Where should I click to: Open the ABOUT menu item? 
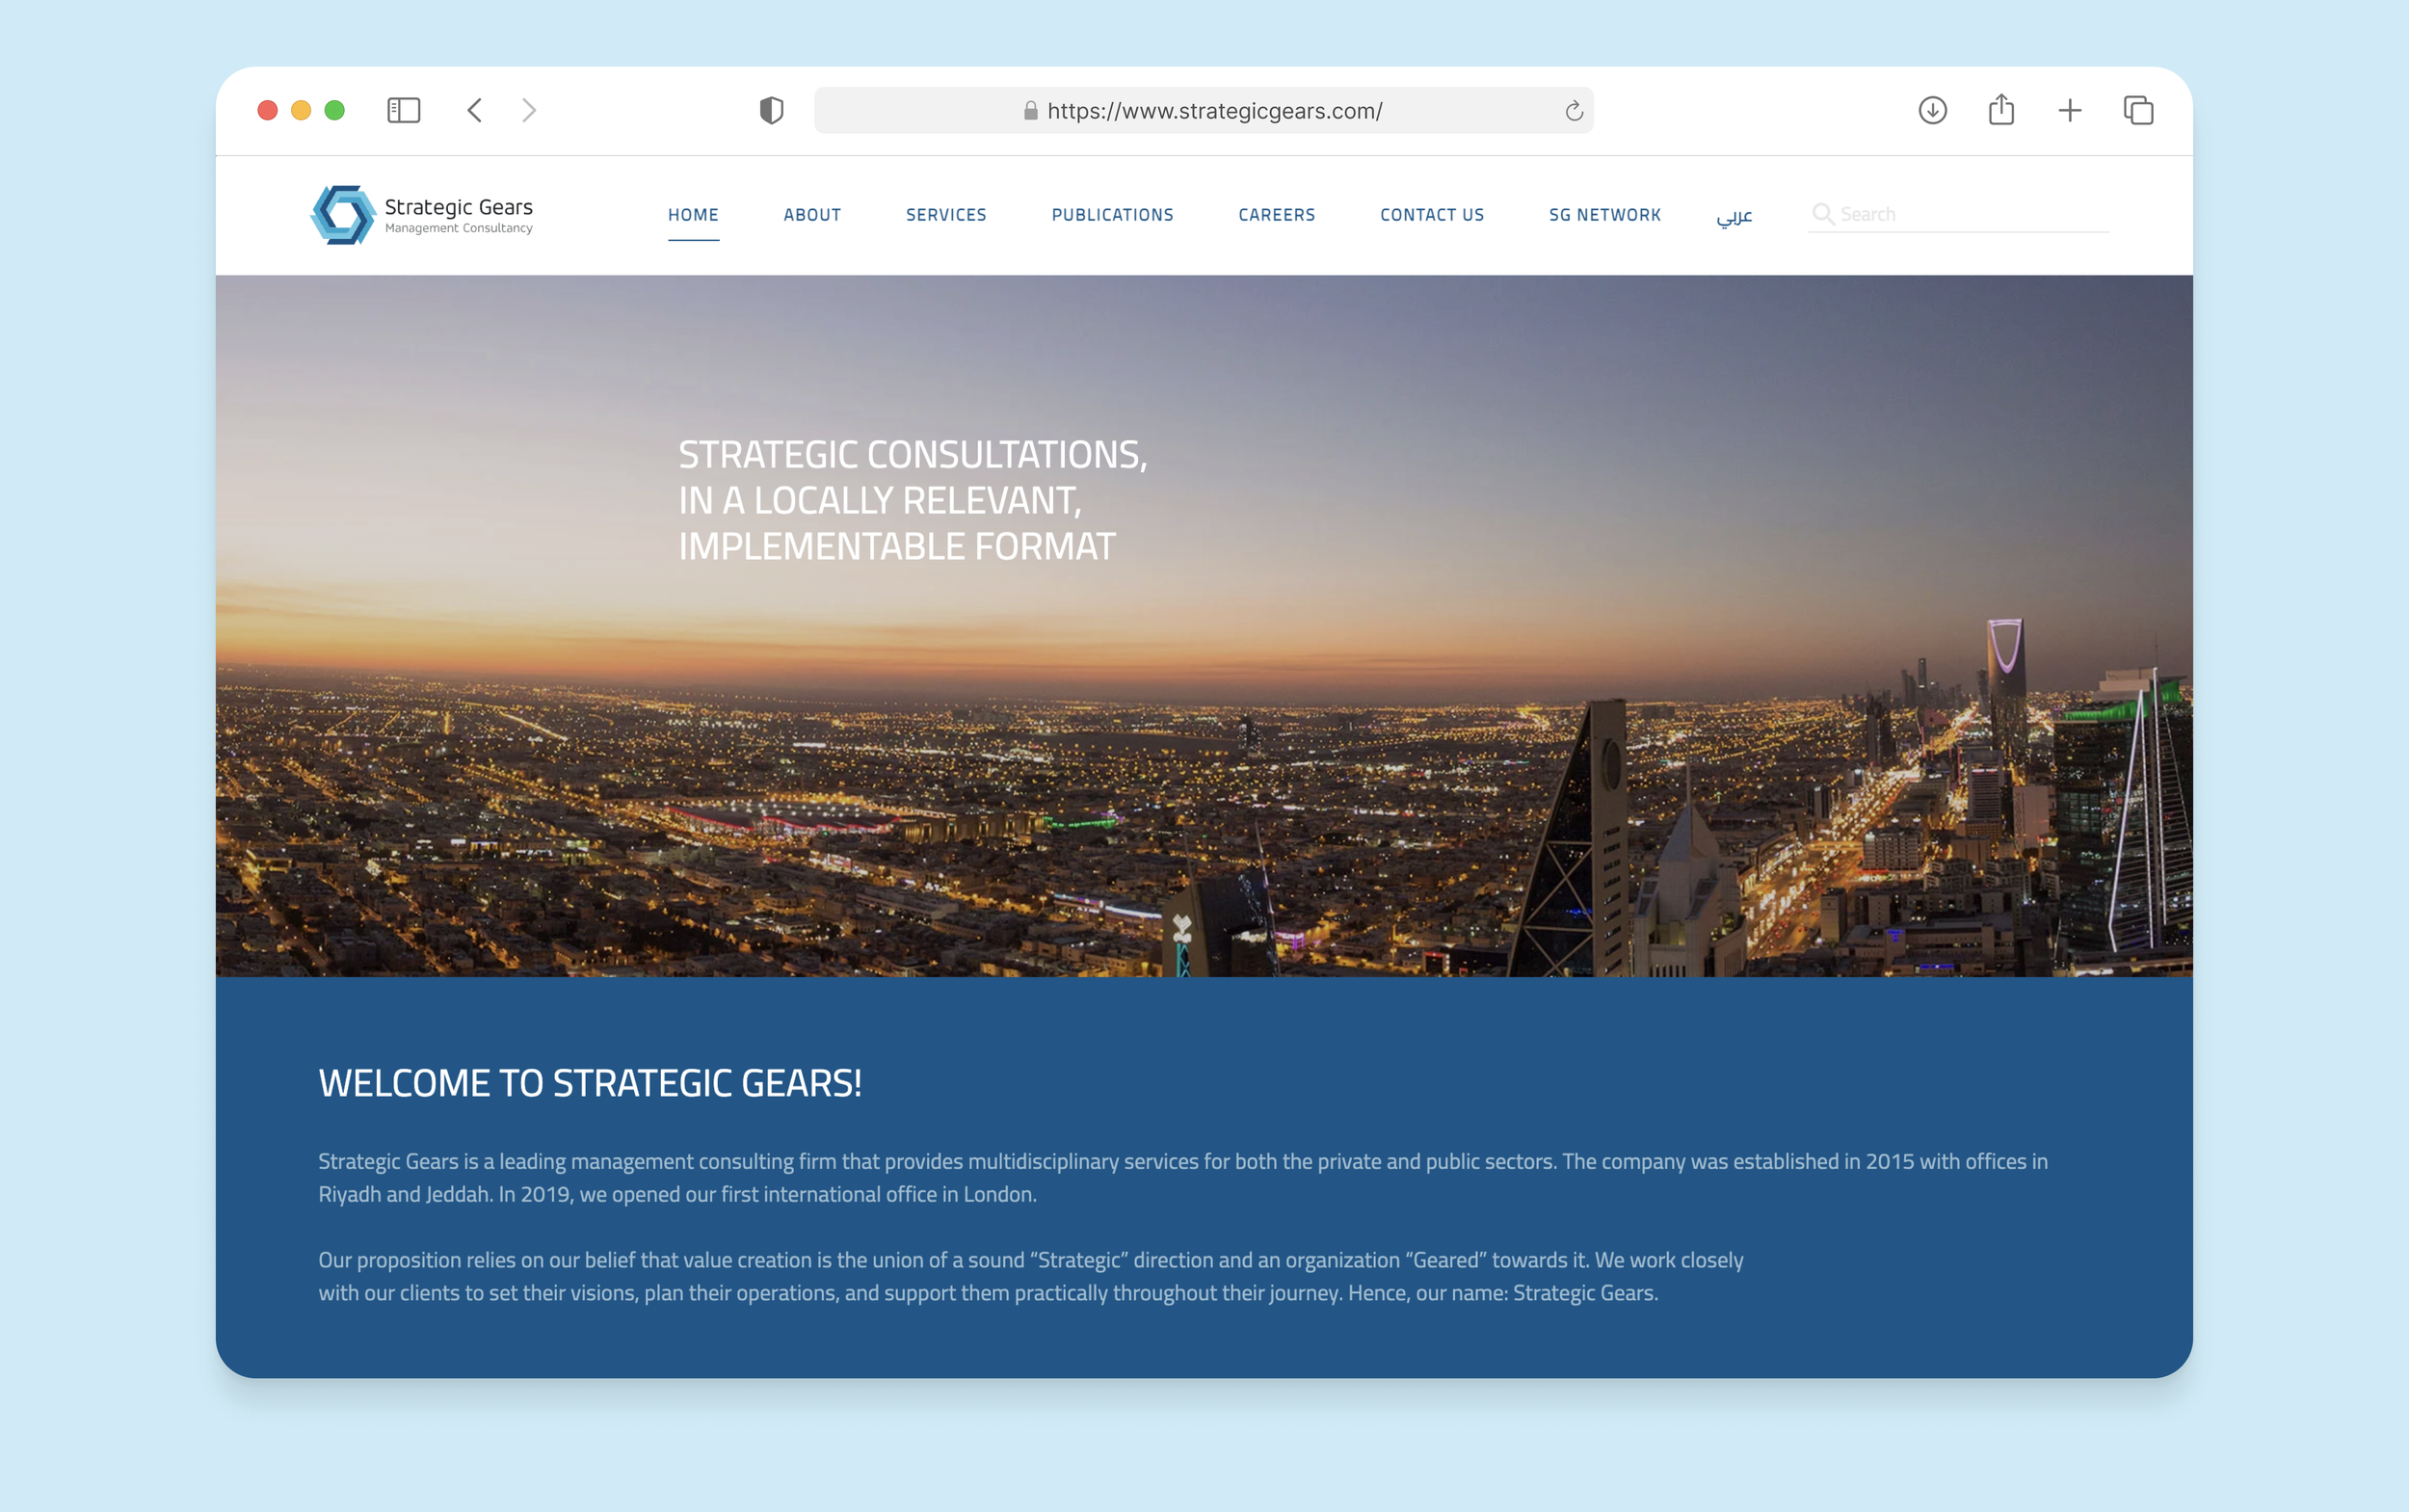click(812, 215)
